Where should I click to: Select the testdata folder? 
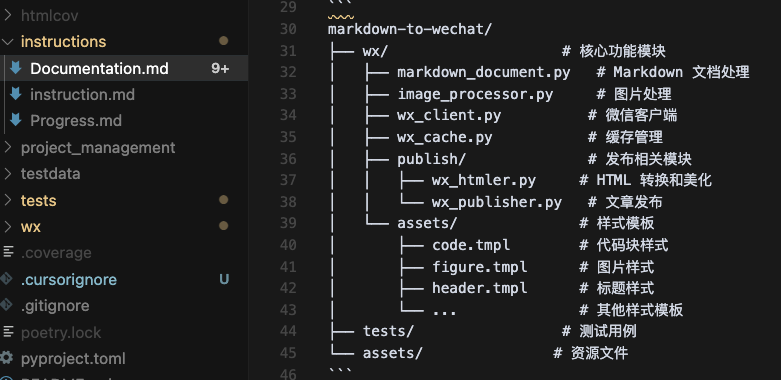tap(50, 174)
